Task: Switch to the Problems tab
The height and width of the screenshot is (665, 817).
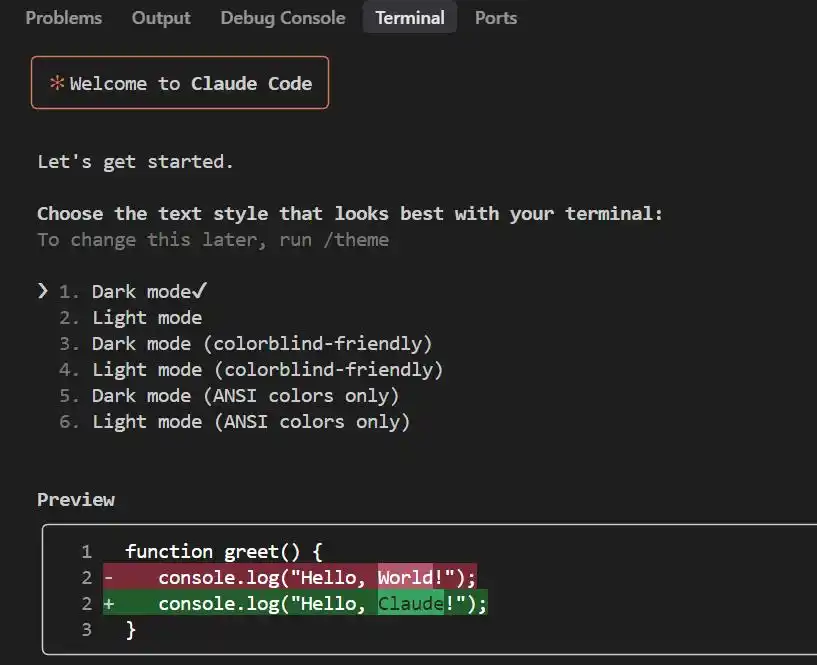Action: [64, 18]
